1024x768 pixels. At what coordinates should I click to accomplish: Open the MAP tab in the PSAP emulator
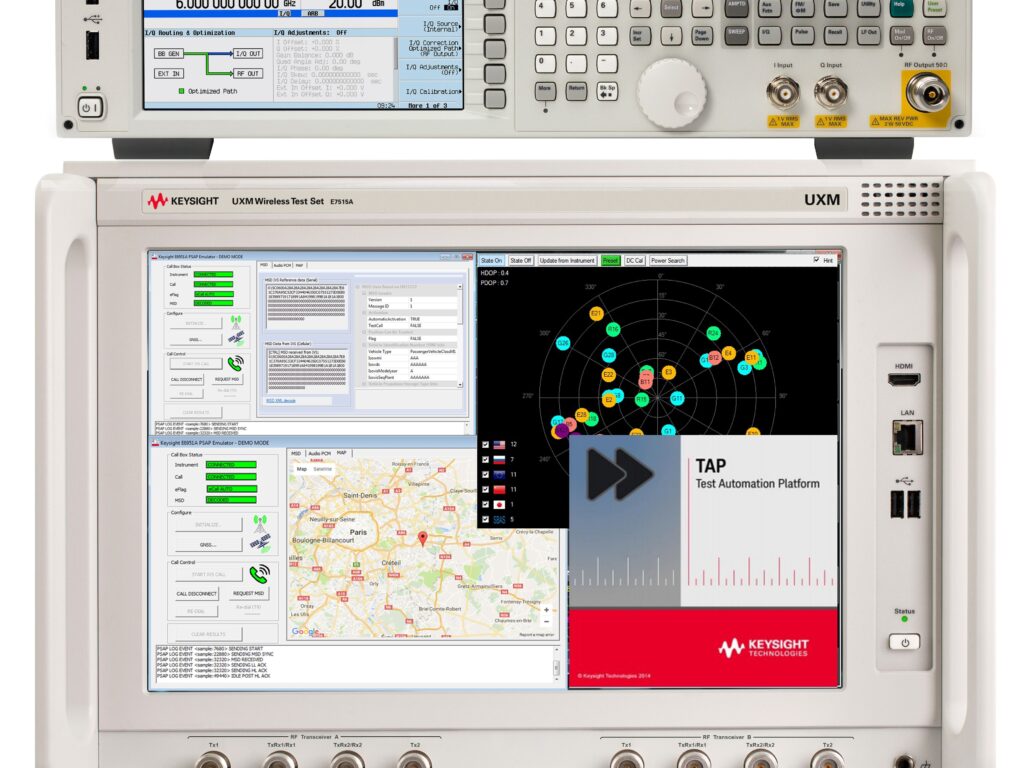point(340,452)
